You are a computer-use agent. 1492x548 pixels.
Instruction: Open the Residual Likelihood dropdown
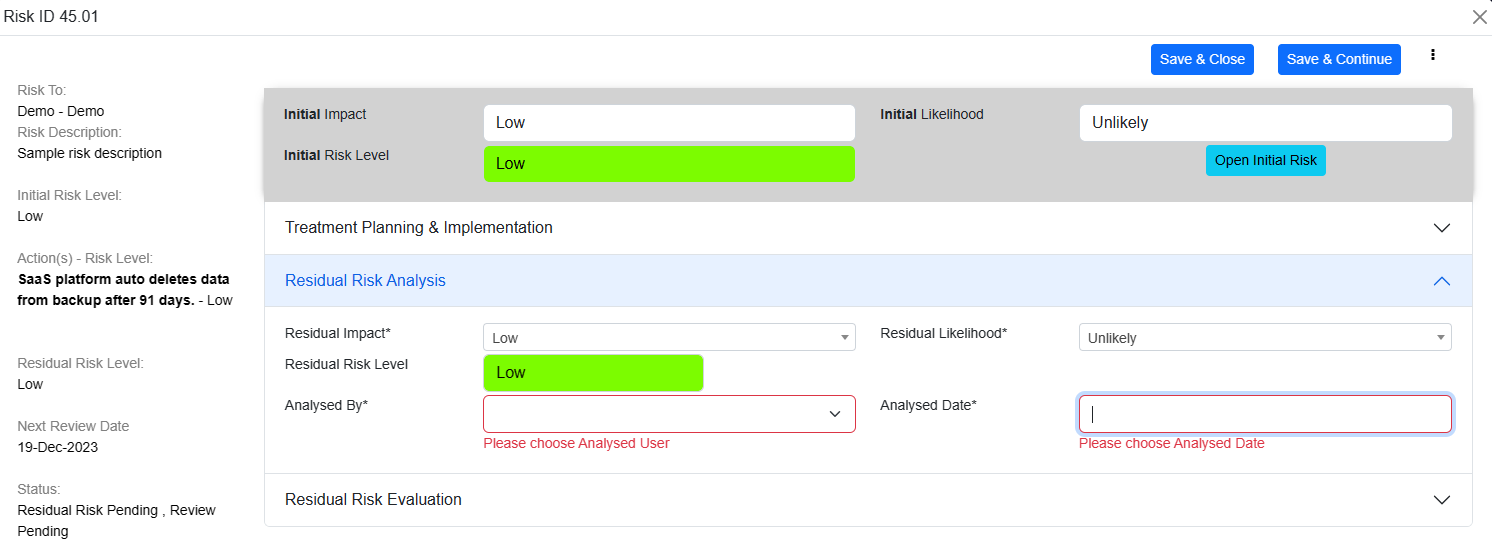click(1264, 338)
